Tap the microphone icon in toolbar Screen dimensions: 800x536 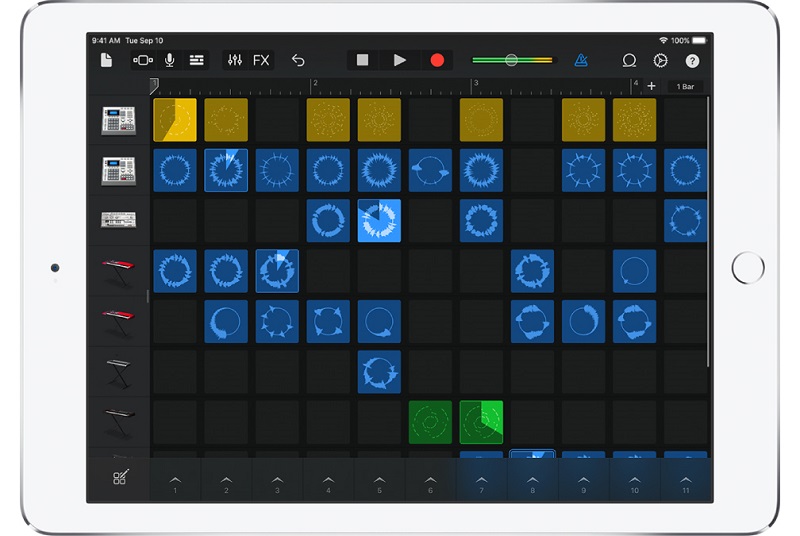[169, 60]
